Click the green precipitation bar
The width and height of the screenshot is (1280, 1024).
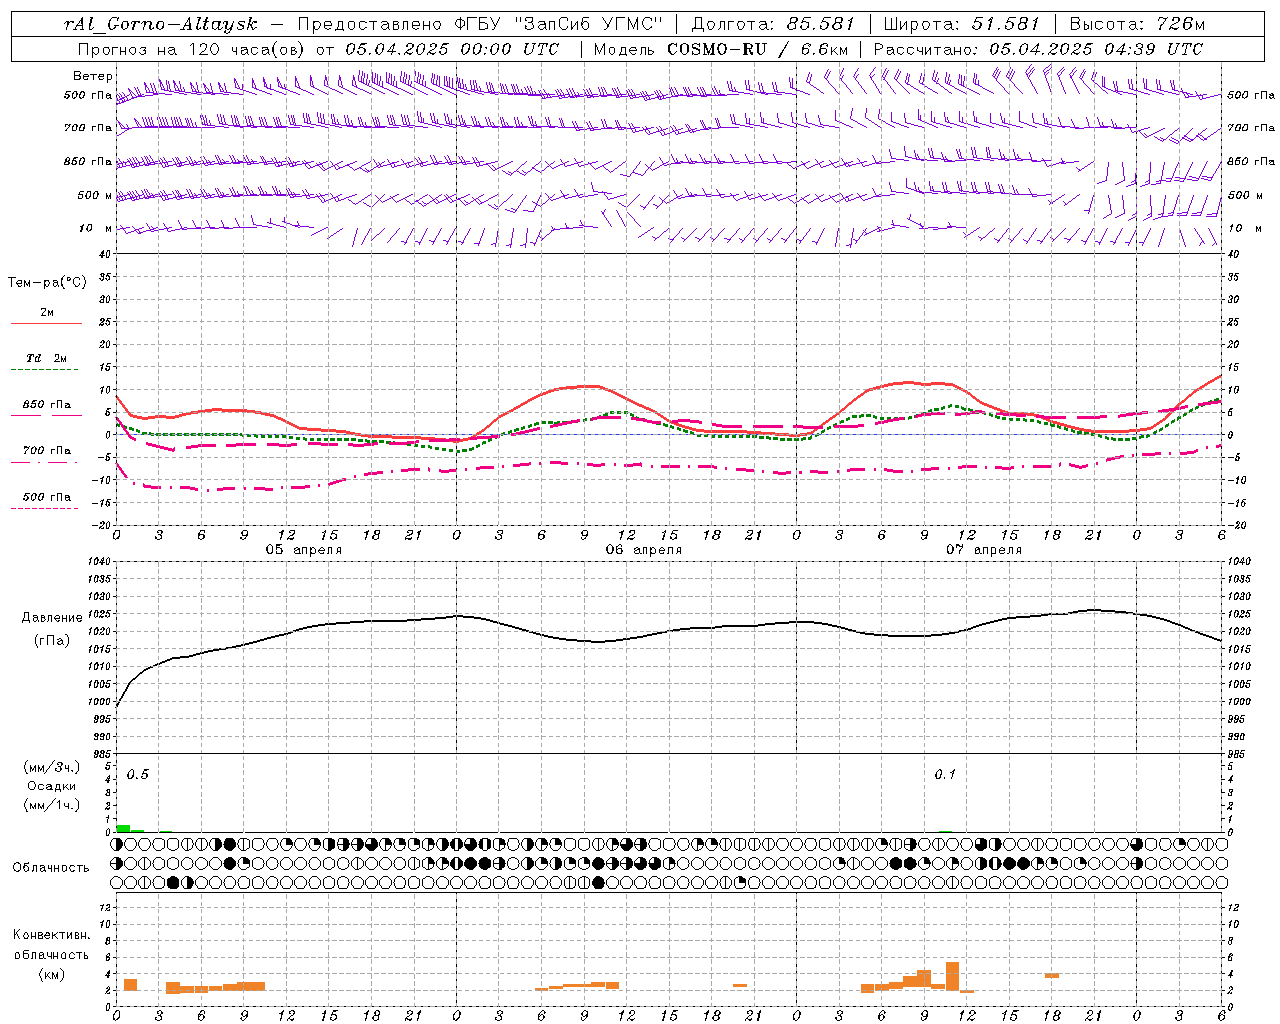click(123, 828)
